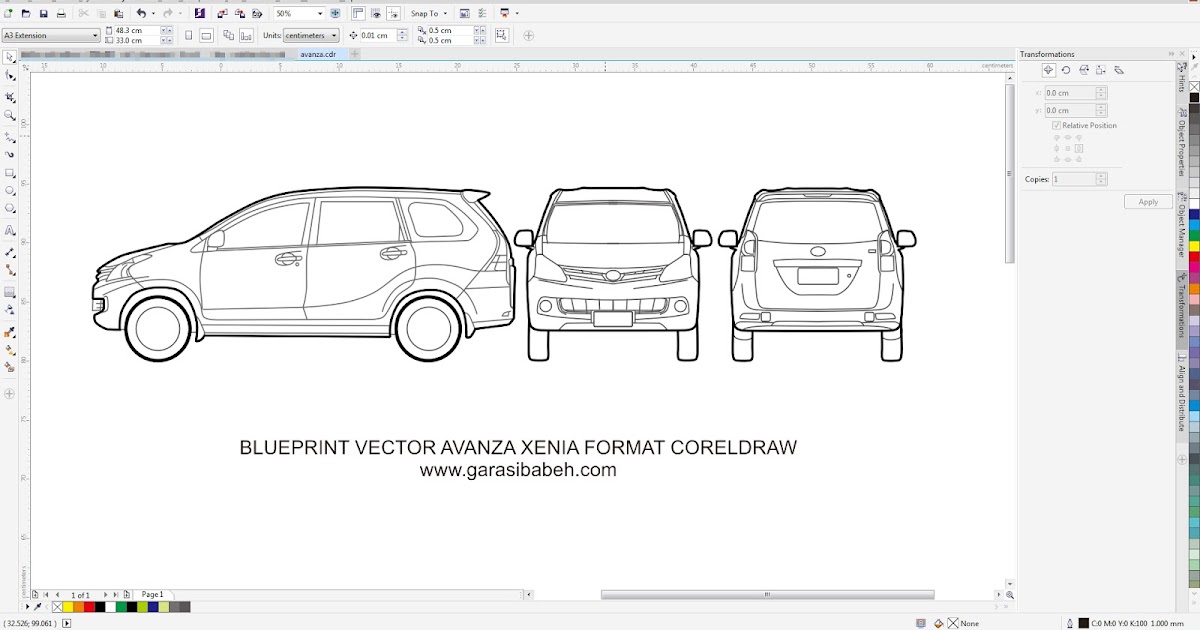Viewport: 1200px width, 630px height.
Task: Pick the yellow swatch in document palette
Action: [68, 607]
